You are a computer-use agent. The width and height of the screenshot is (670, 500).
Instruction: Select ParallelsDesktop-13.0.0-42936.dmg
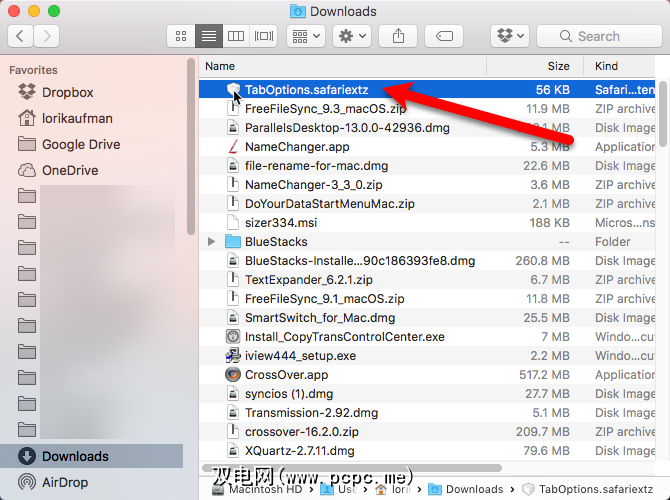point(427,128)
